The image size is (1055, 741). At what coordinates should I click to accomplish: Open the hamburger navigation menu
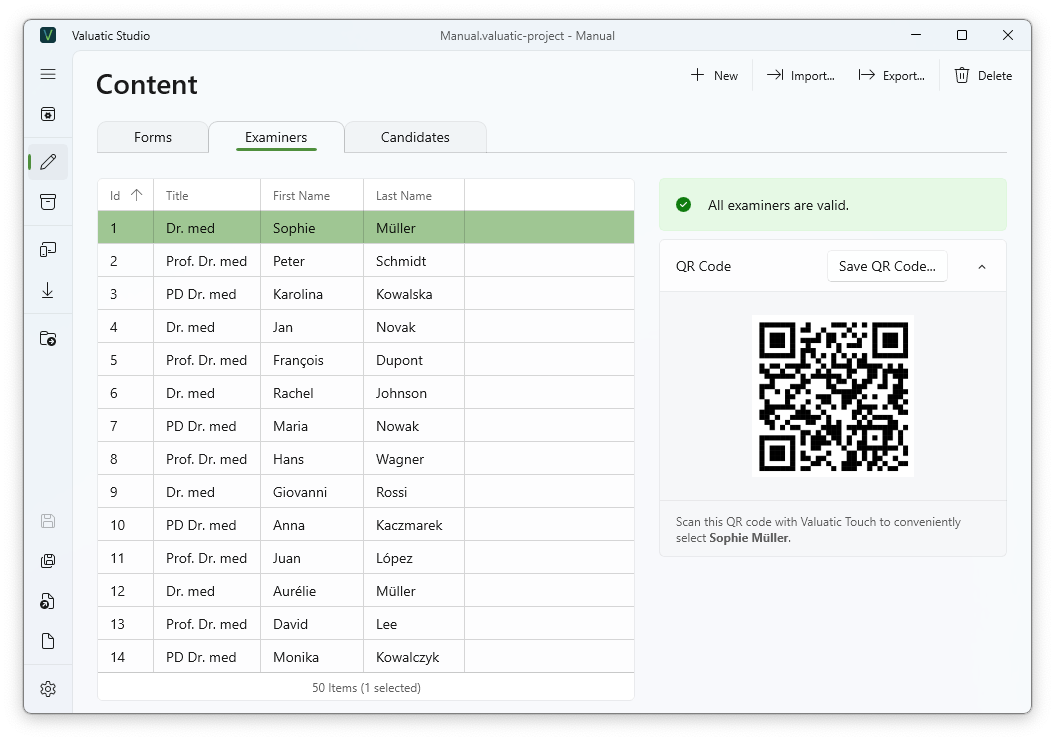[x=48, y=74]
